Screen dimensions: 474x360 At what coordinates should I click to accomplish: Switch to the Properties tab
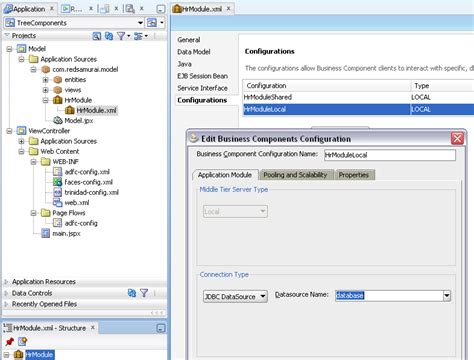click(354, 175)
